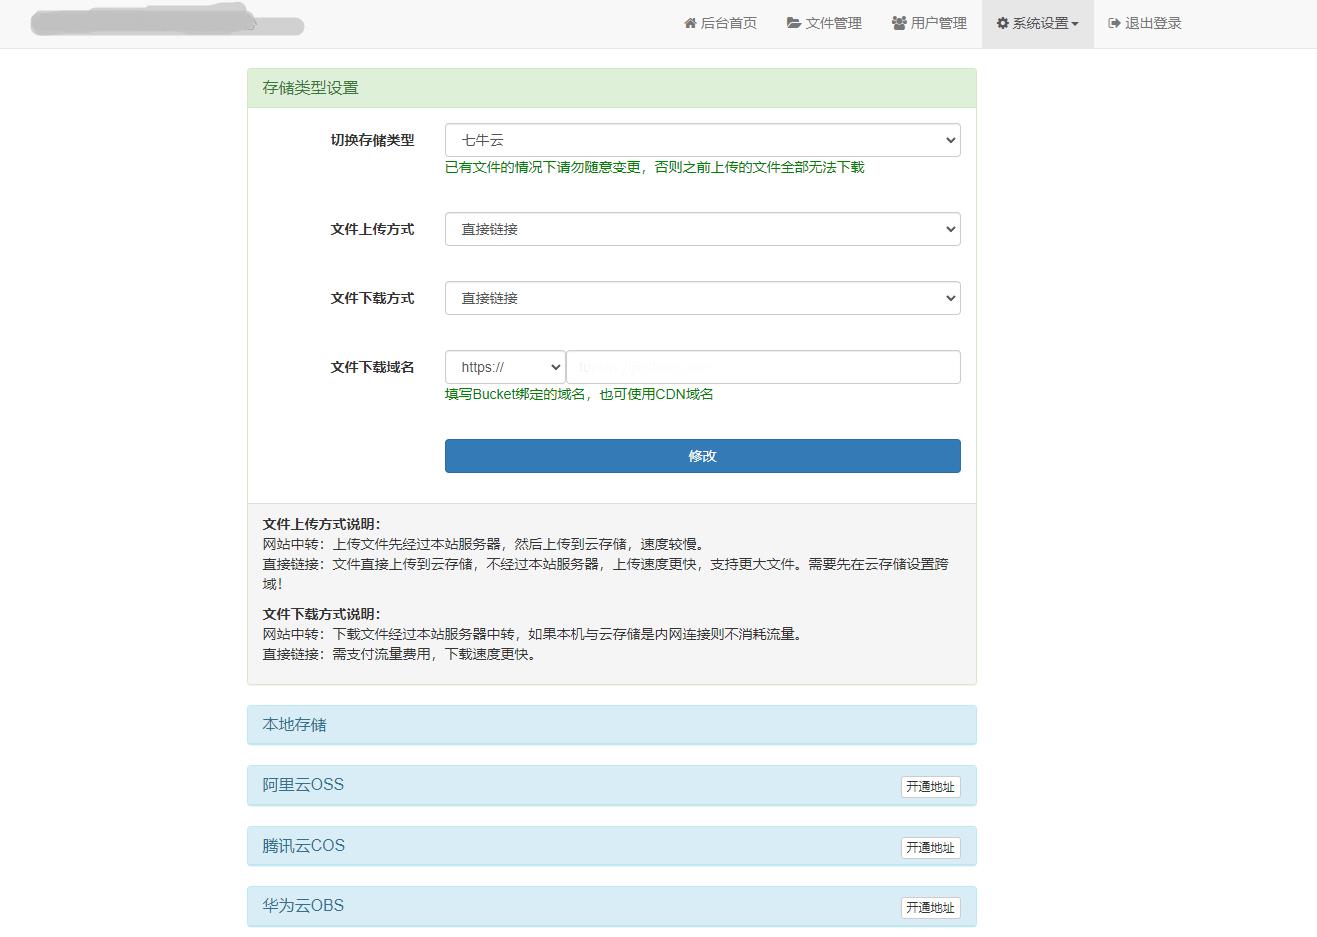Viewport: 1317px width, 937px height.
Task: Click the sign-out icon beside 退出登录
Action: [1114, 23]
